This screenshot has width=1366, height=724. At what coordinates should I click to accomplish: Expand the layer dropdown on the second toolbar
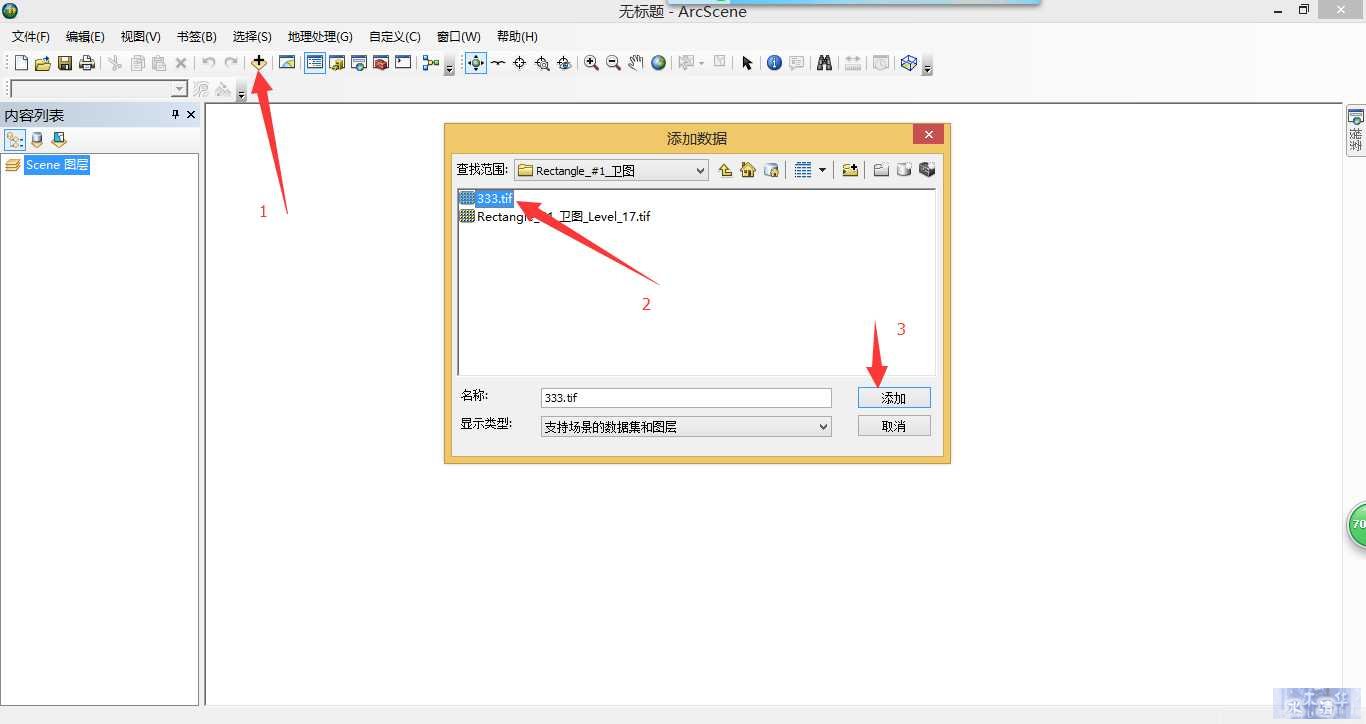[x=179, y=89]
